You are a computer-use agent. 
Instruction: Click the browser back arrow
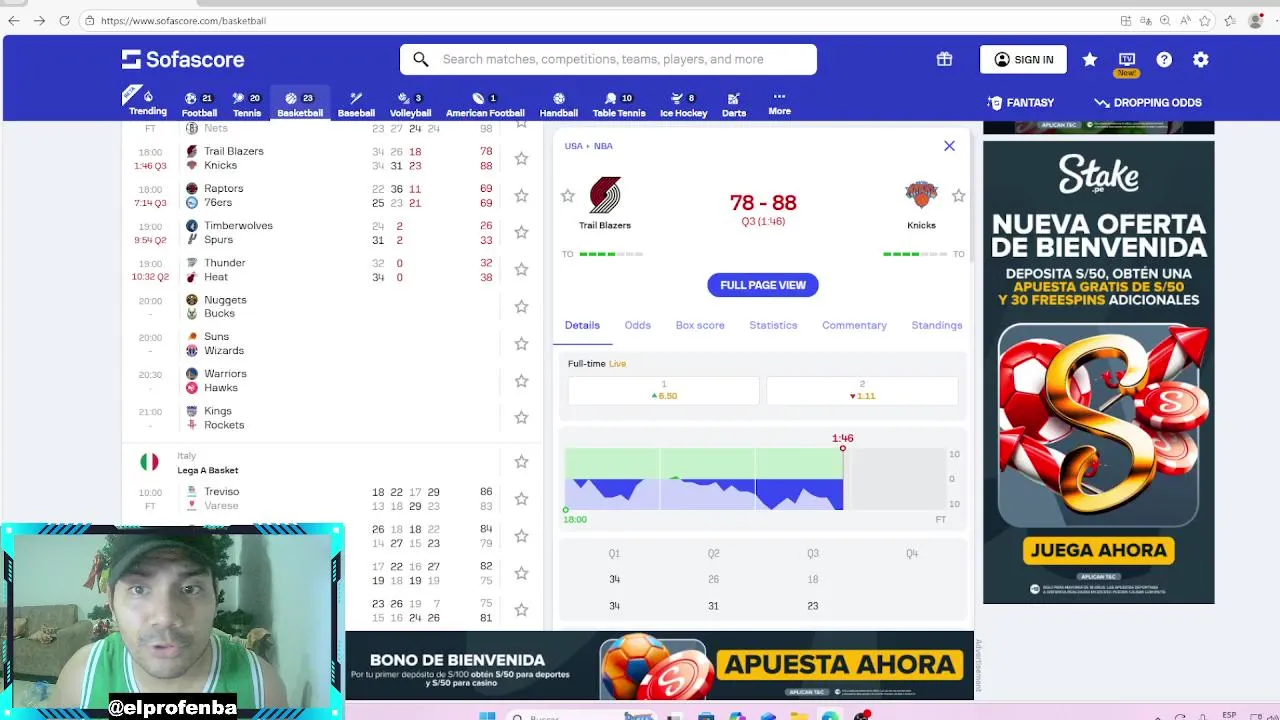click(14, 20)
